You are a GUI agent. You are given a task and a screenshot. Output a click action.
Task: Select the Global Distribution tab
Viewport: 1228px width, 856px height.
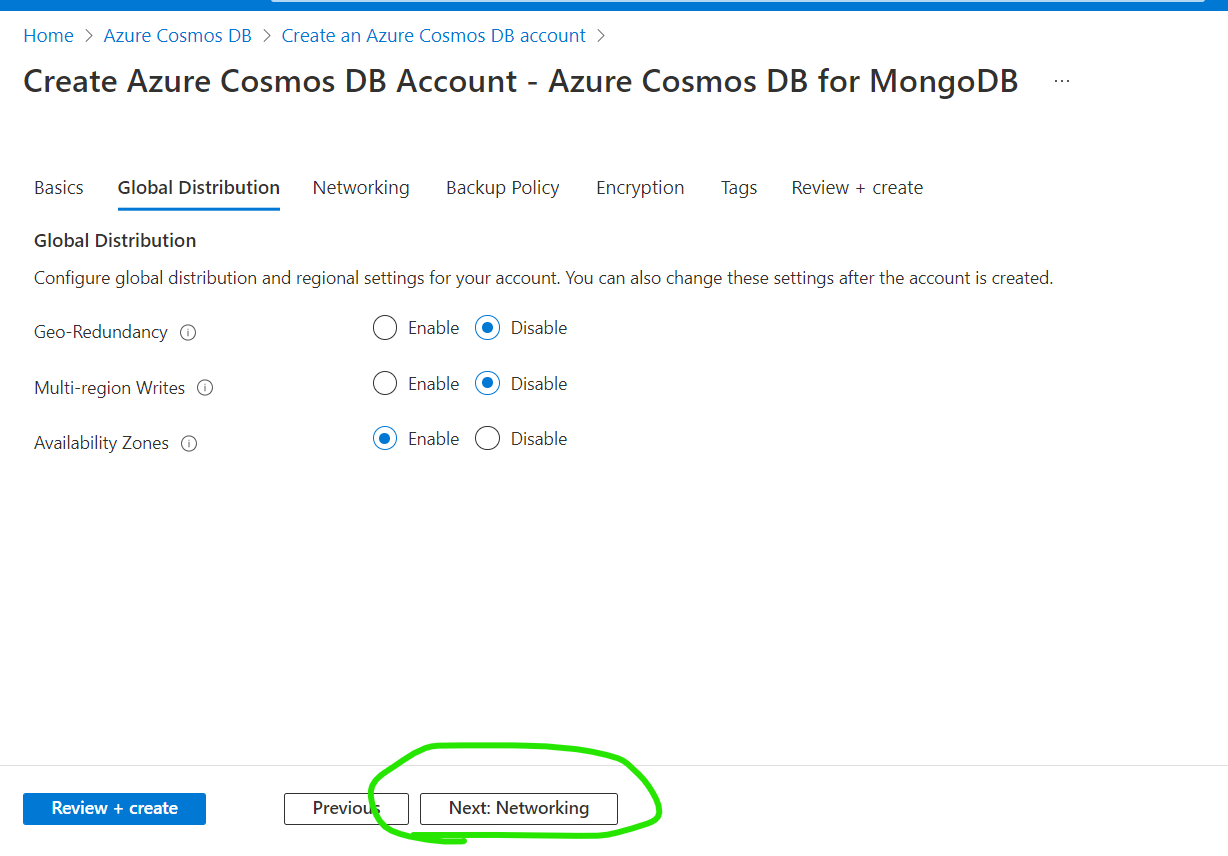click(x=199, y=188)
